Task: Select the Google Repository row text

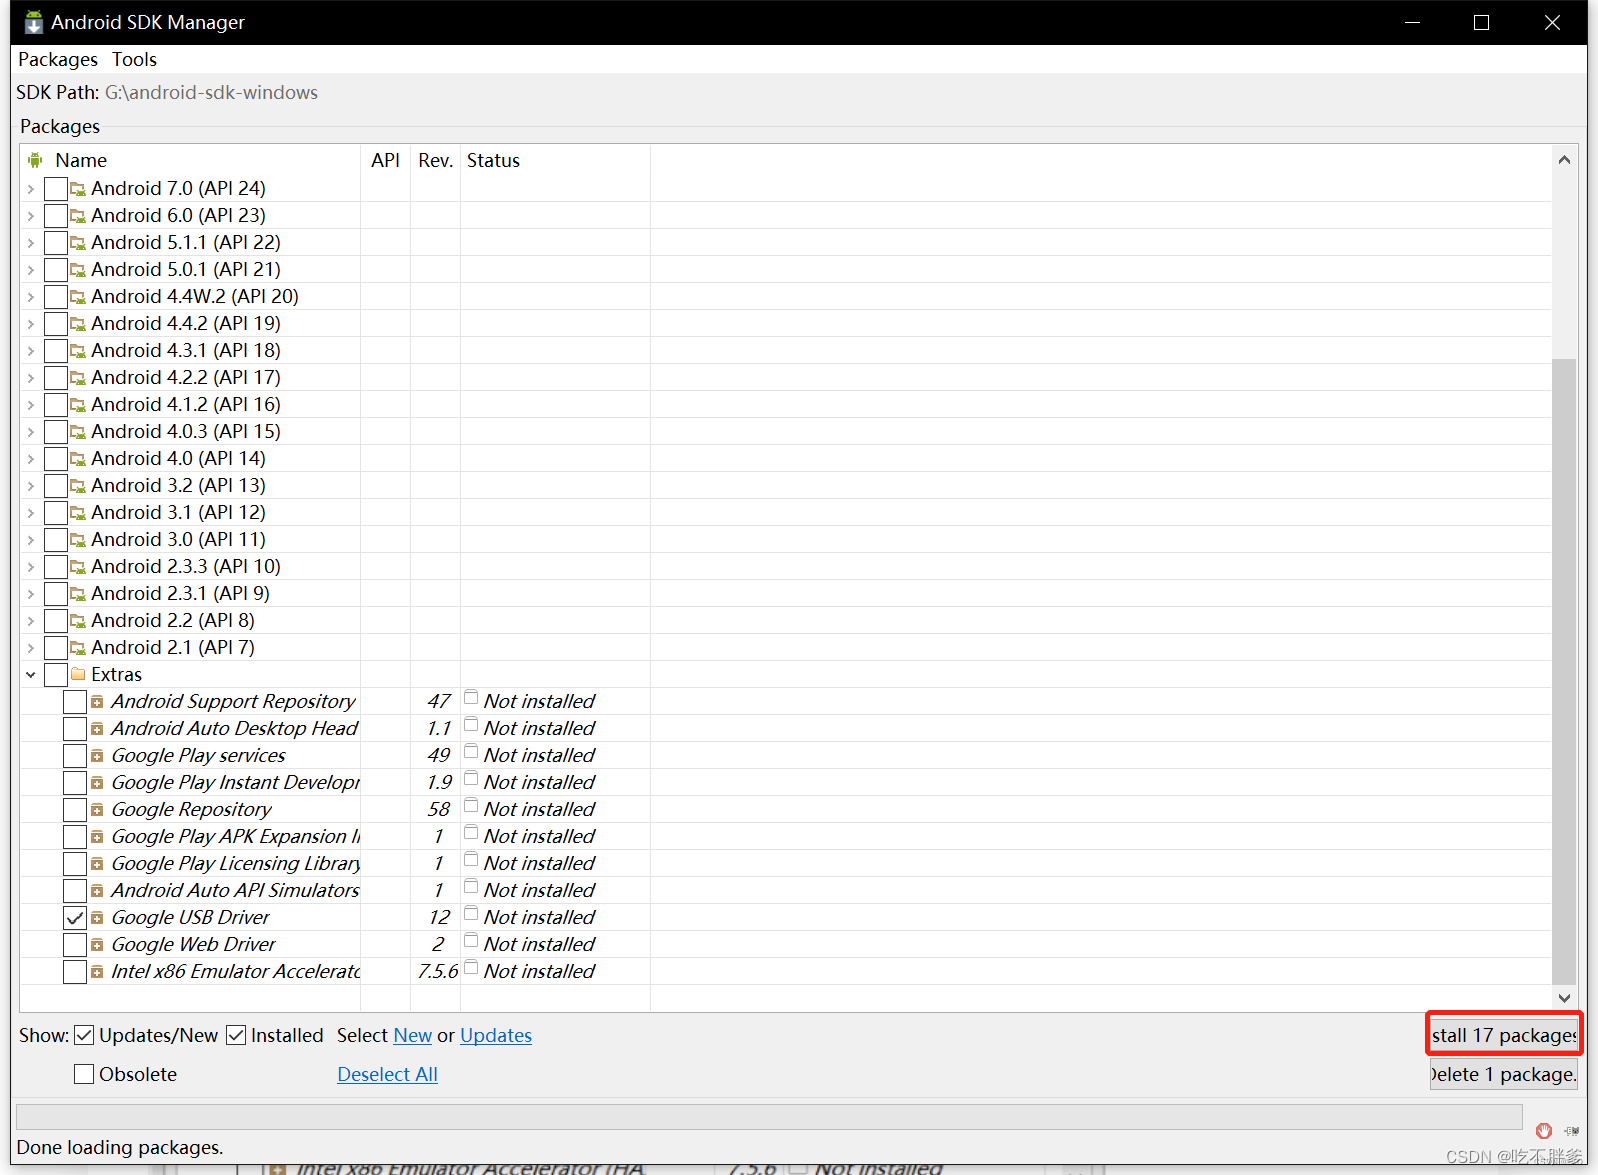Action: pos(191,809)
